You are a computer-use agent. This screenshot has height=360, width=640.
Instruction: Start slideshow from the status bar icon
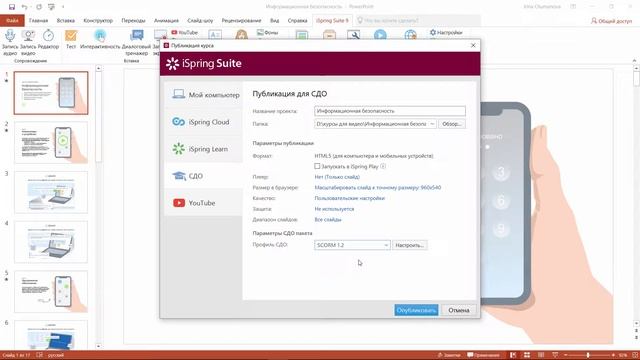click(555, 355)
